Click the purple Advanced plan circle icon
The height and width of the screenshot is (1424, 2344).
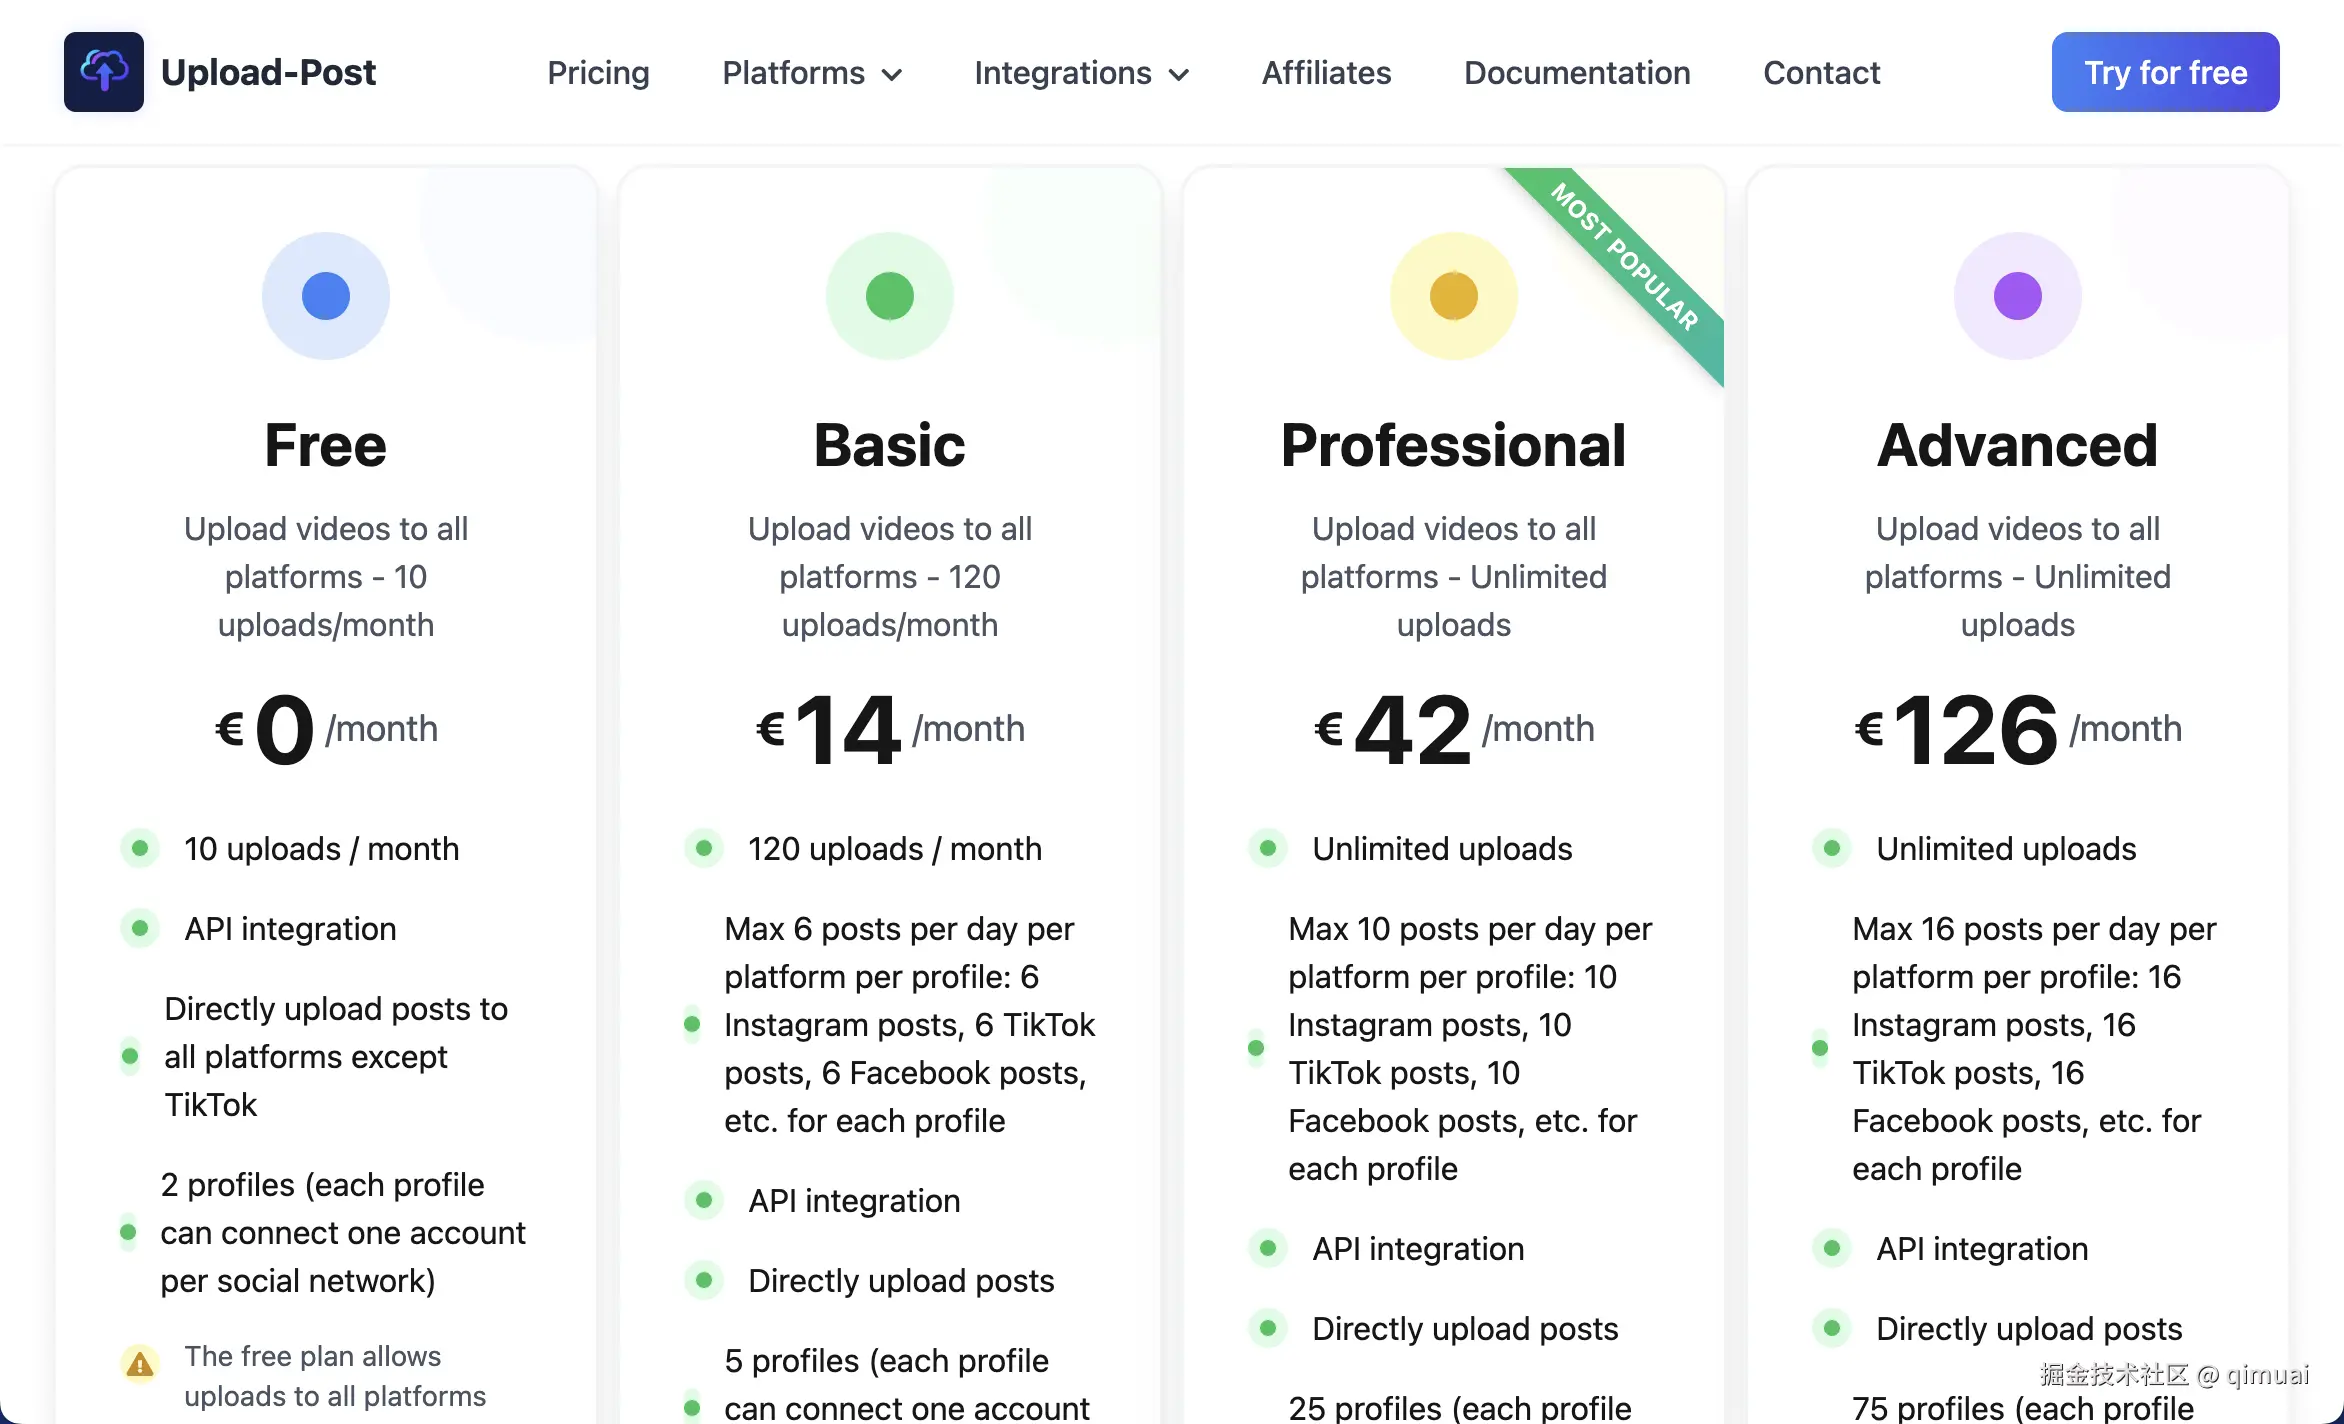click(x=2018, y=296)
